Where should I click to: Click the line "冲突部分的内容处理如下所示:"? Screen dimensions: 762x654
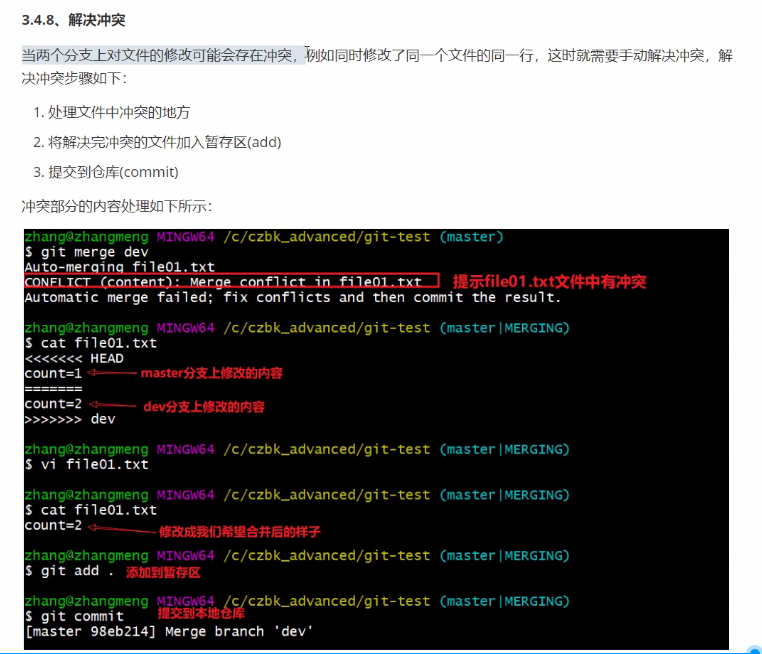(x=117, y=206)
